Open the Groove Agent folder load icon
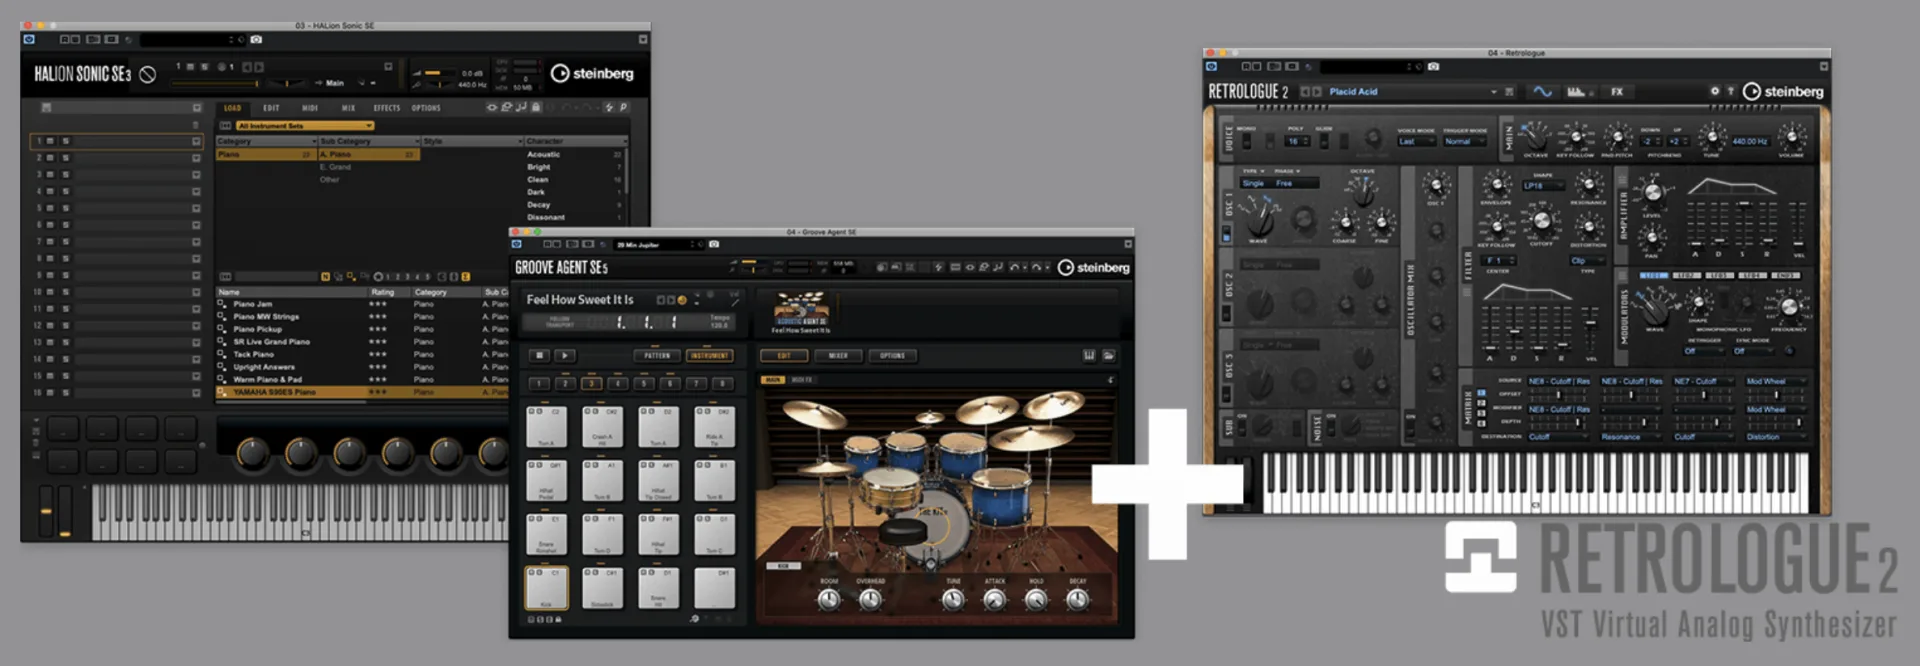The width and height of the screenshot is (1920, 666). 1109,355
